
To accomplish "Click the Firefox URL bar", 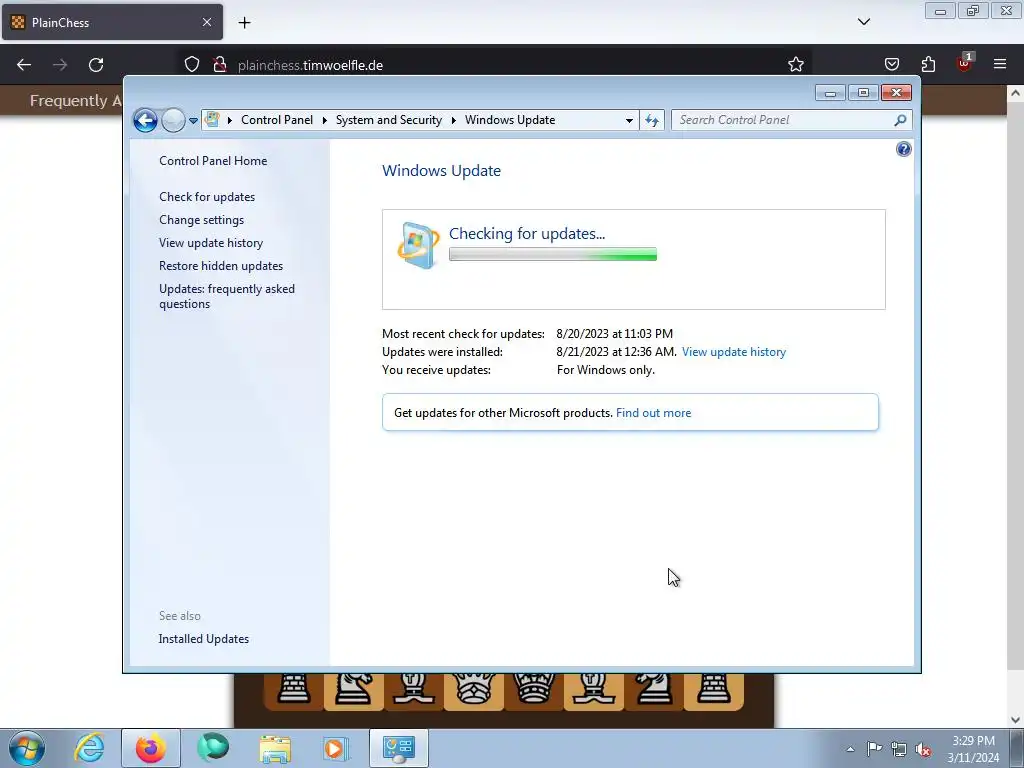I will tap(496, 65).
